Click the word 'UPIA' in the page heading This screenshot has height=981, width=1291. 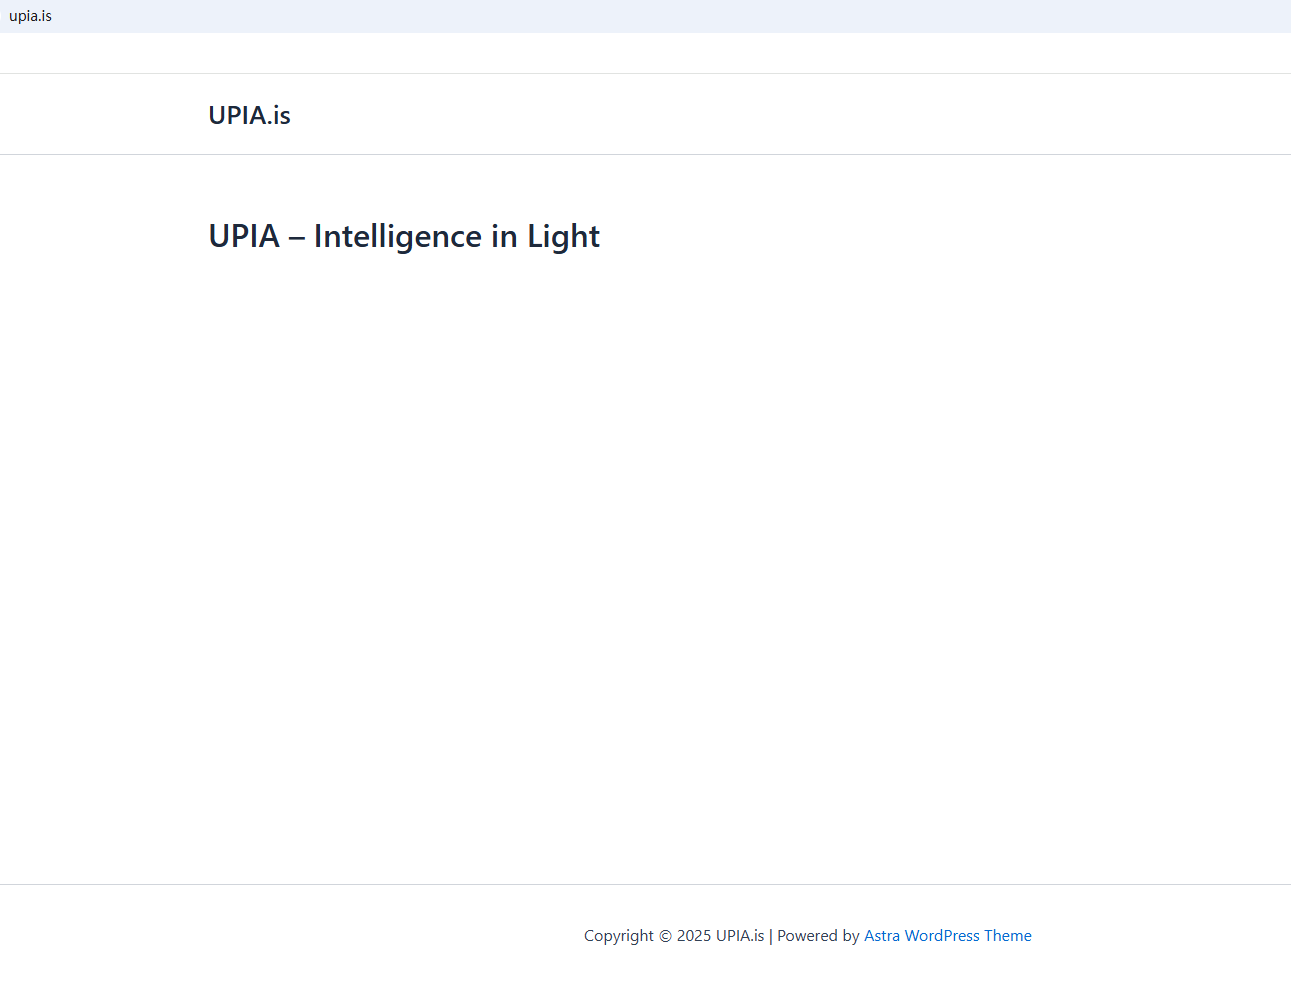coord(244,237)
